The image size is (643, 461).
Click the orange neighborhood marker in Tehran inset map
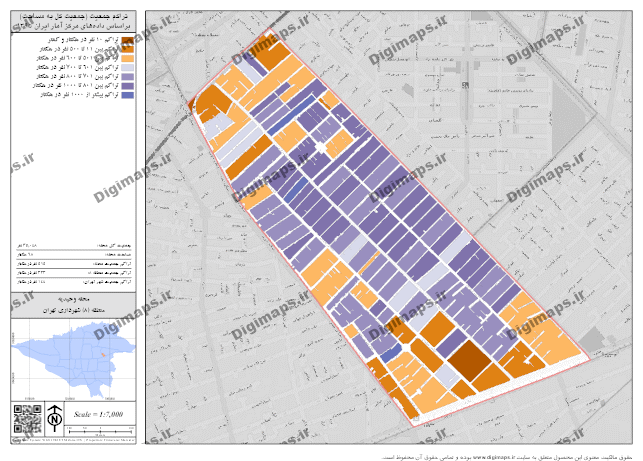pyautogui.click(x=103, y=354)
